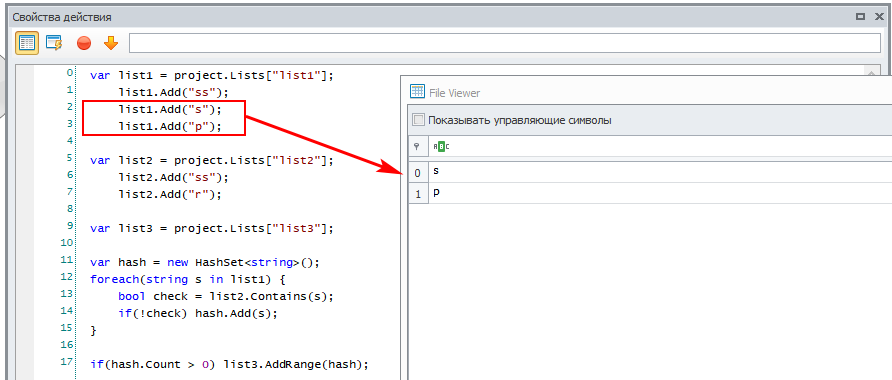Viewport: 892px width, 380px height.
Task: Click the line list2.Add("r")
Action: pos(170,195)
